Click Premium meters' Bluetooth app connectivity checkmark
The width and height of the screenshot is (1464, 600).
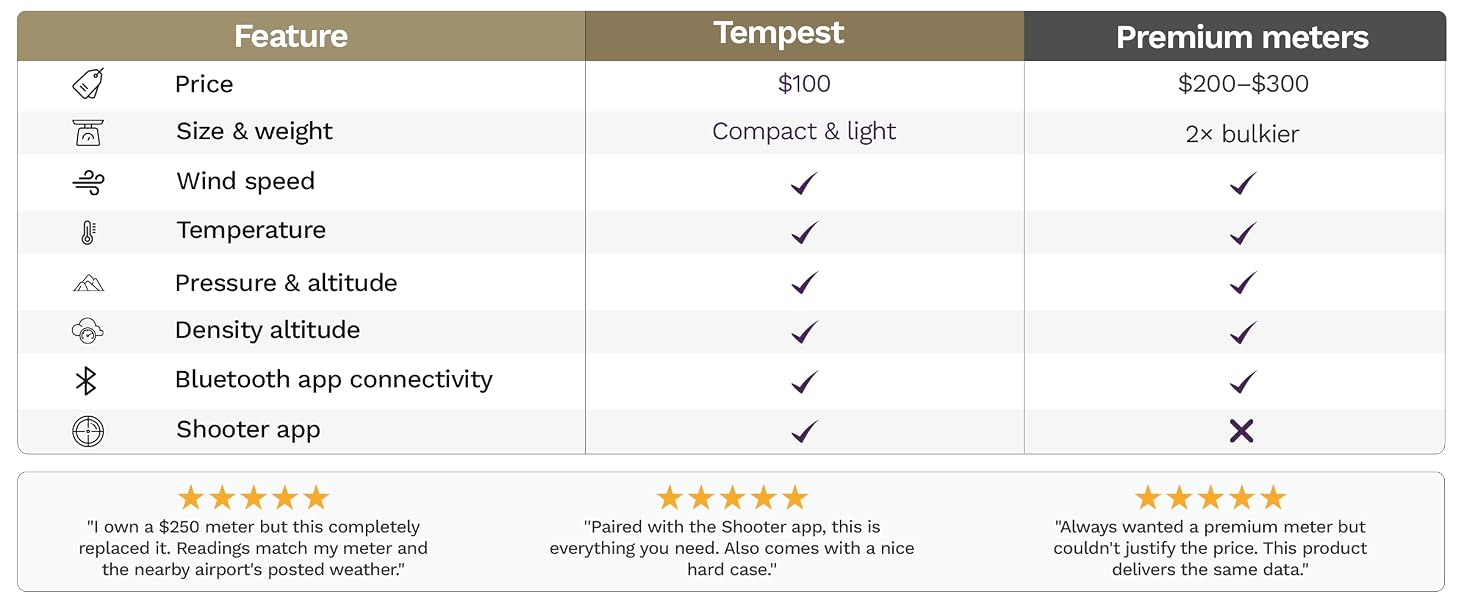1242,382
